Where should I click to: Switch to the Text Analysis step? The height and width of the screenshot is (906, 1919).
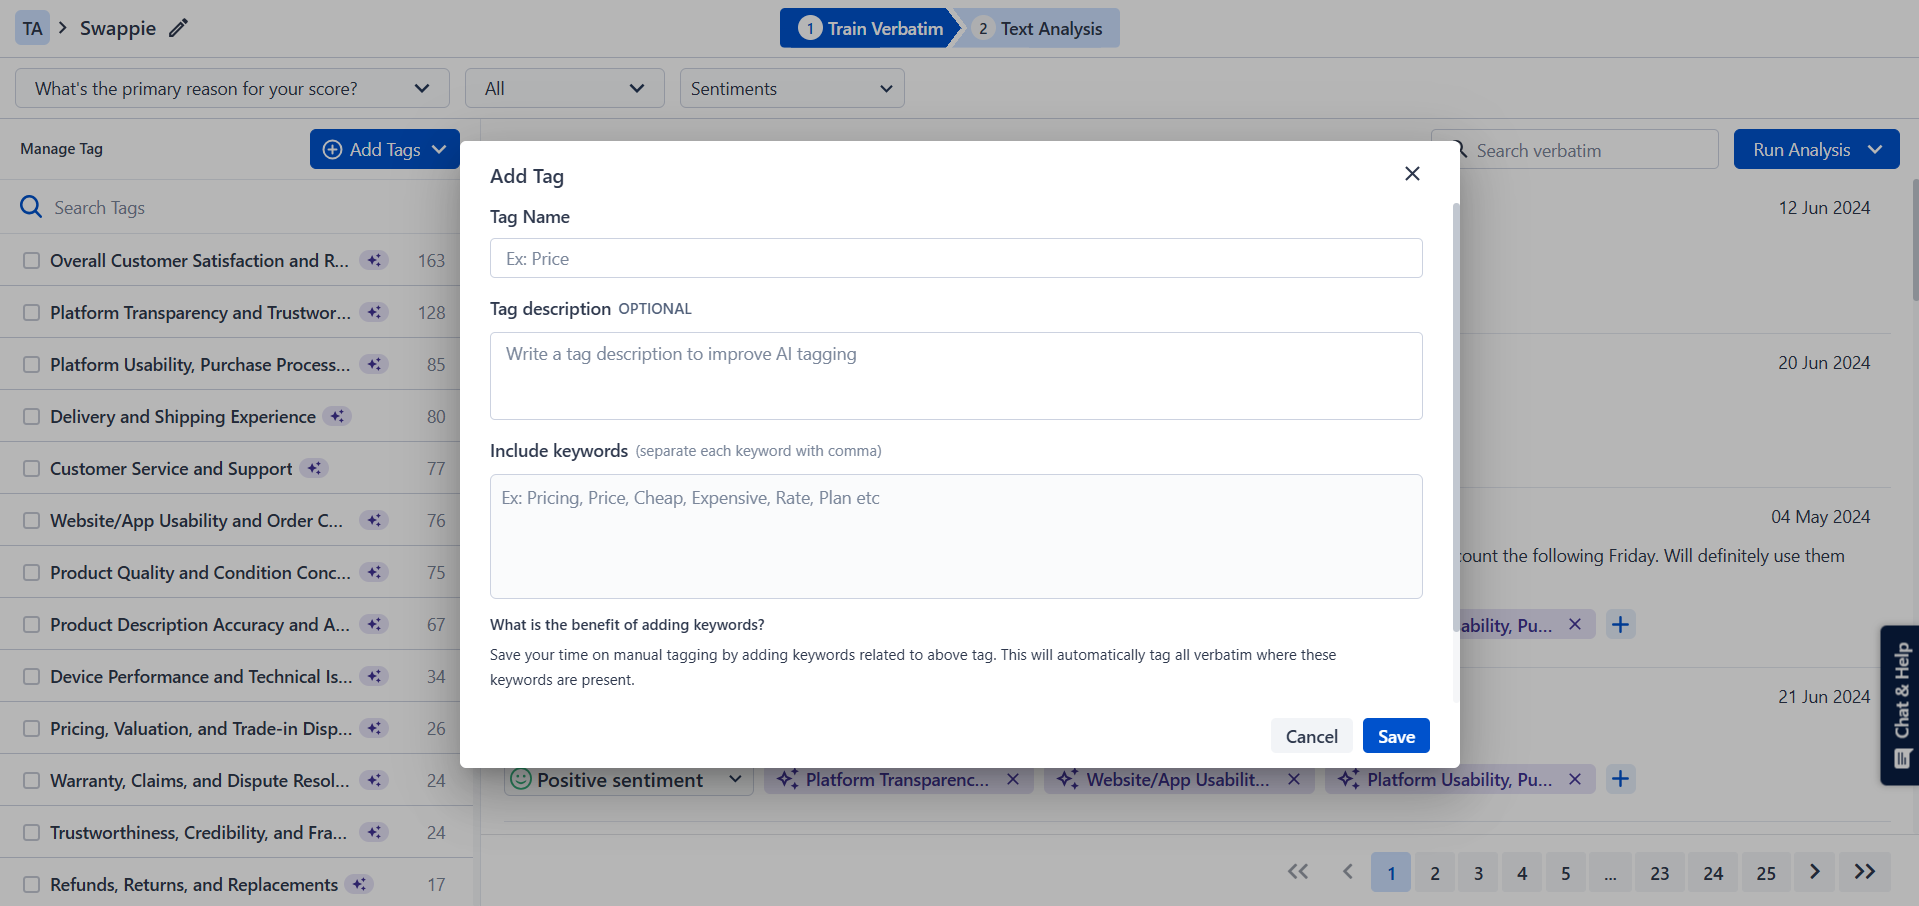pos(1039,28)
